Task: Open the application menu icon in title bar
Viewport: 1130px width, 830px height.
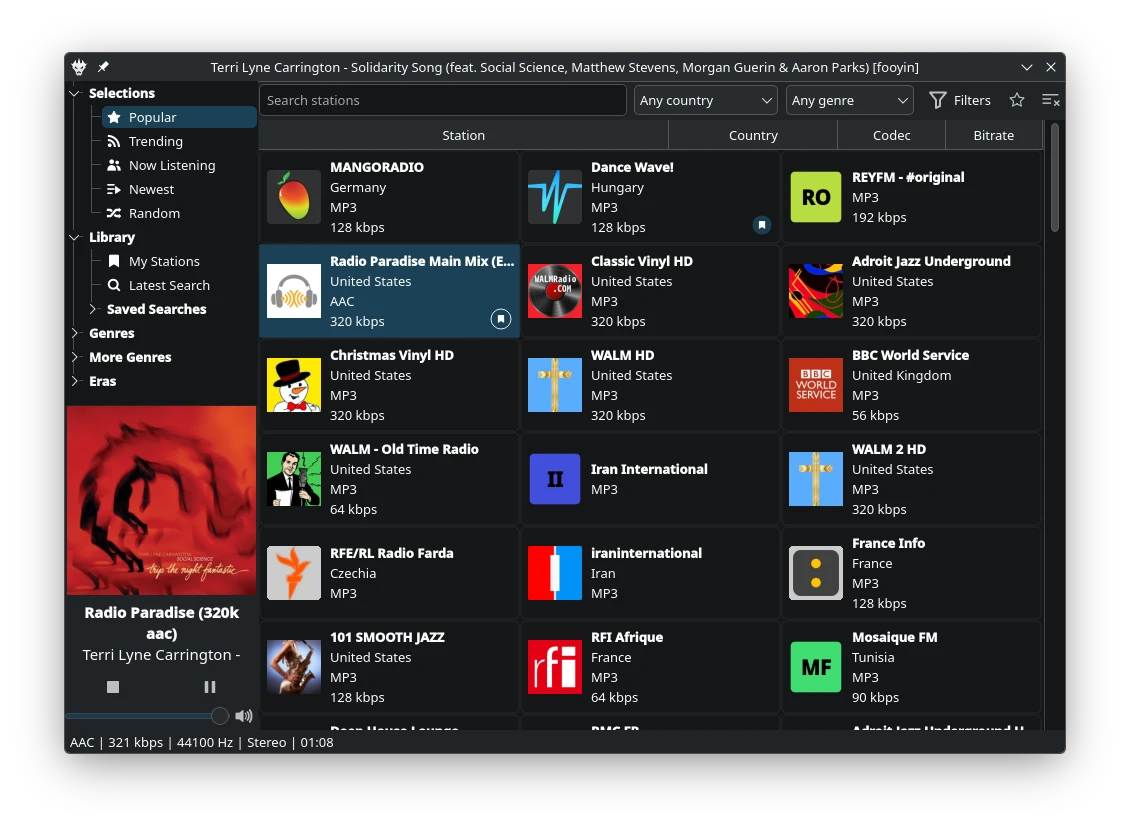Action: pyautogui.click(x=79, y=67)
